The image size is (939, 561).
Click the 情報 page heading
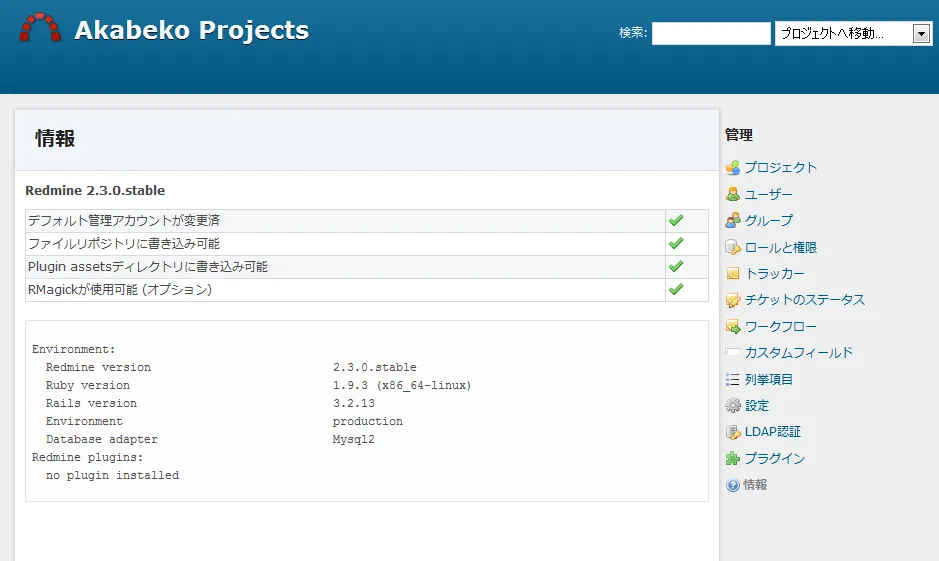(x=55, y=138)
